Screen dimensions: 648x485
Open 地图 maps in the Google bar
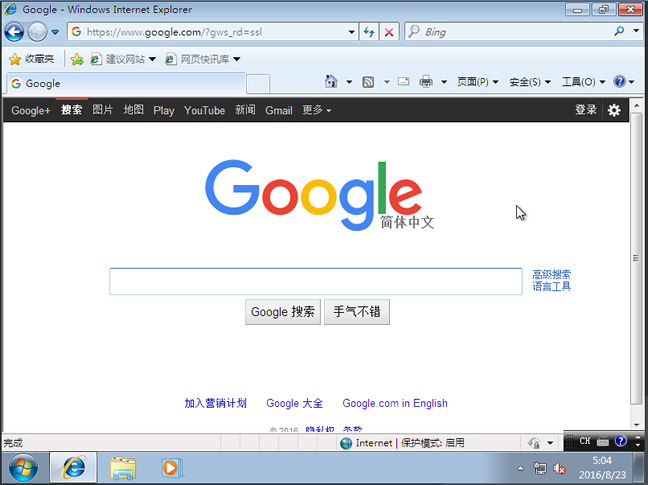pyautogui.click(x=133, y=110)
